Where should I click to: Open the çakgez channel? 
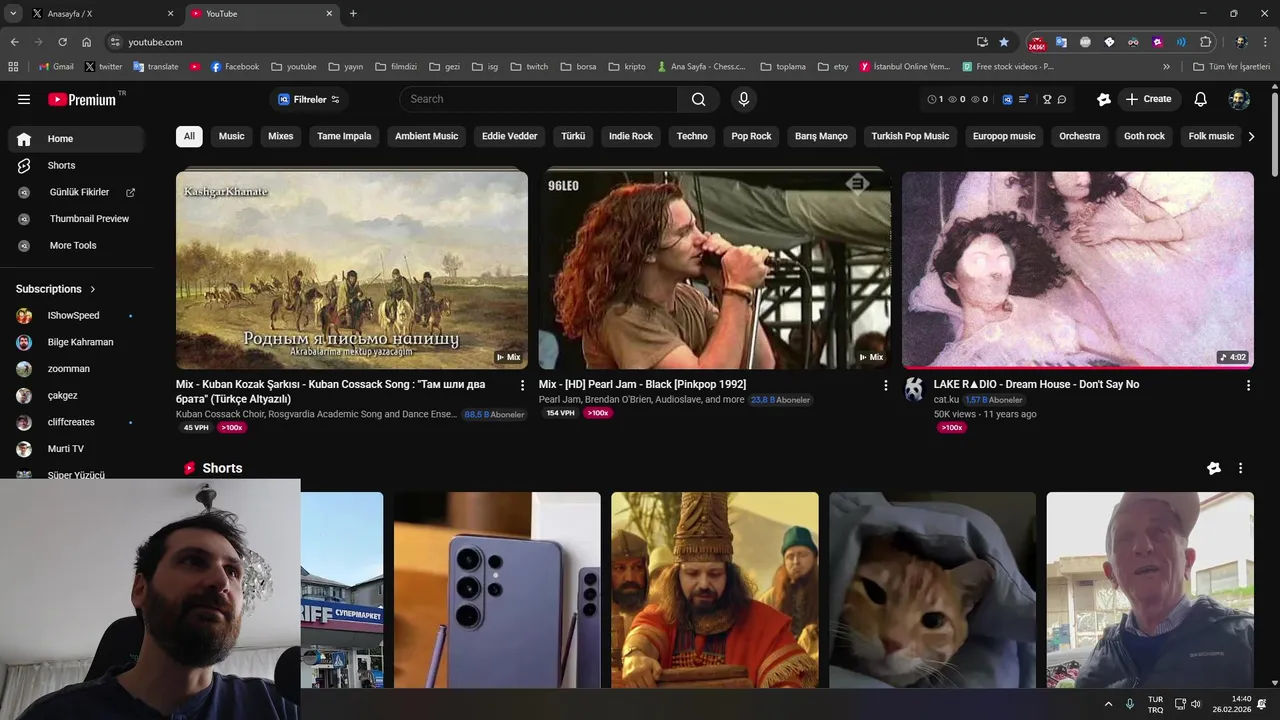[x=76, y=396]
